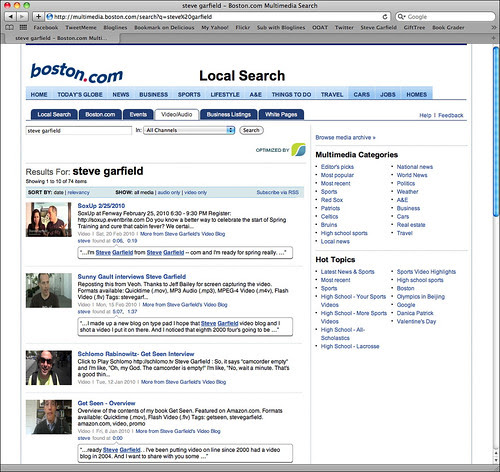
Task: Click the Help link
Action: click(425, 115)
